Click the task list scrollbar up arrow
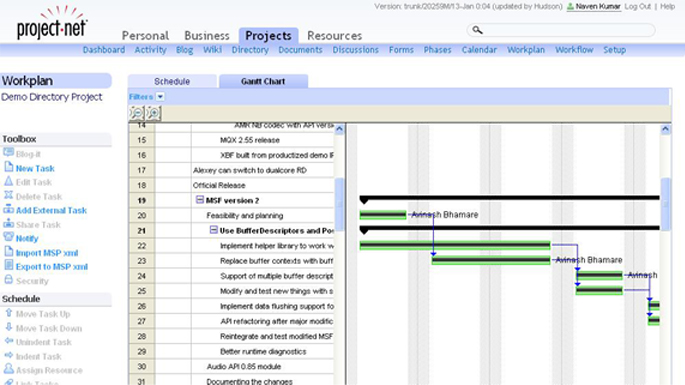The image size is (685, 385). click(x=339, y=129)
